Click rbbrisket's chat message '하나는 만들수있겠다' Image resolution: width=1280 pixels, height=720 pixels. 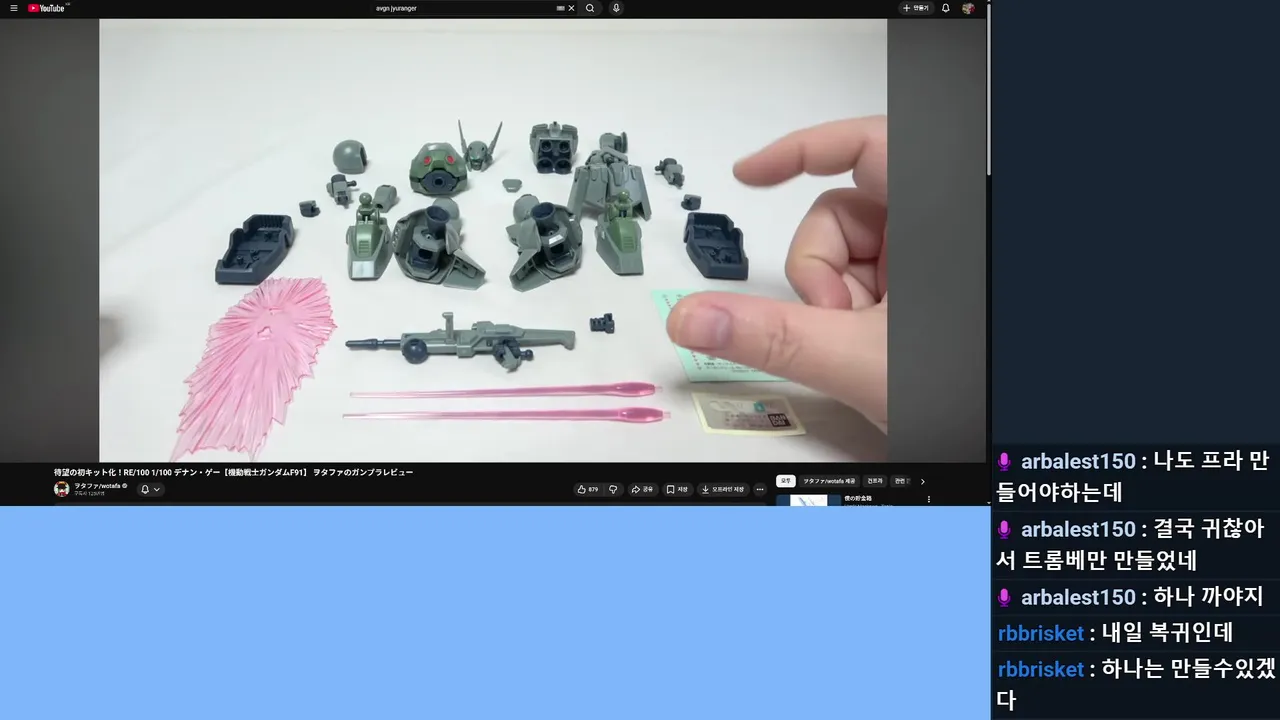(x=1134, y=684)
